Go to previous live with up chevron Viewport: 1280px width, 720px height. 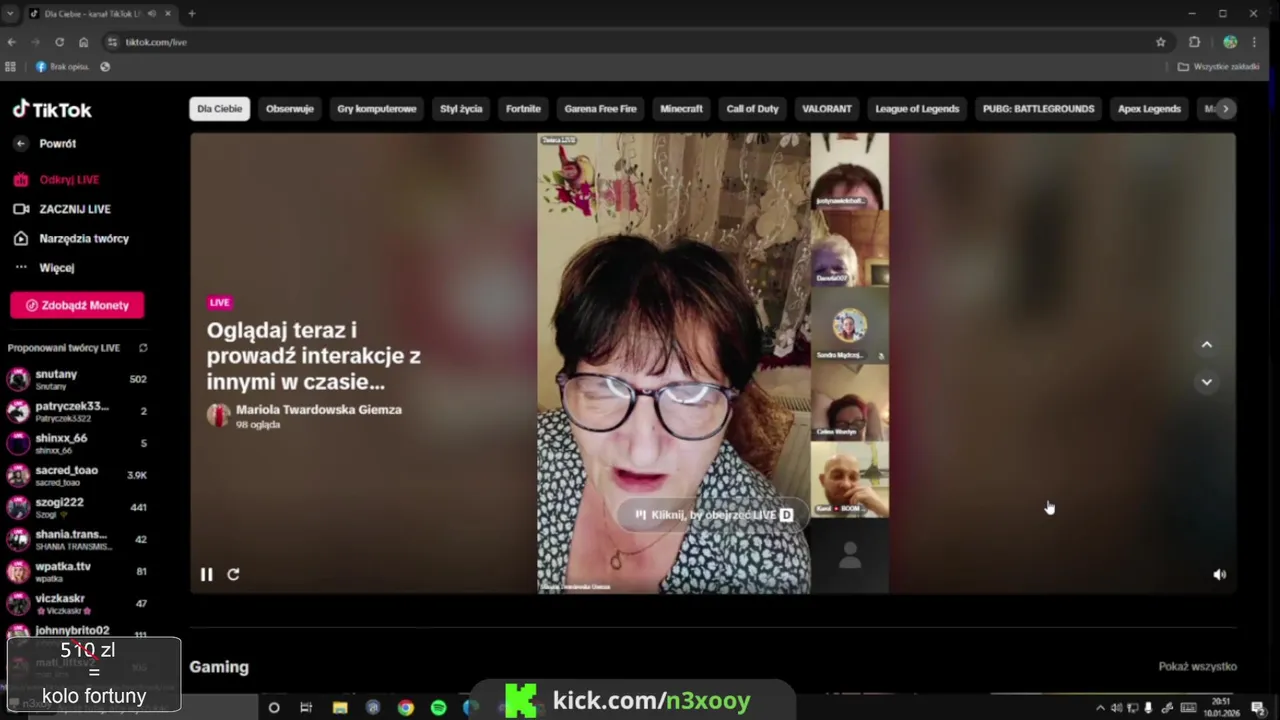coord(1206,345)
